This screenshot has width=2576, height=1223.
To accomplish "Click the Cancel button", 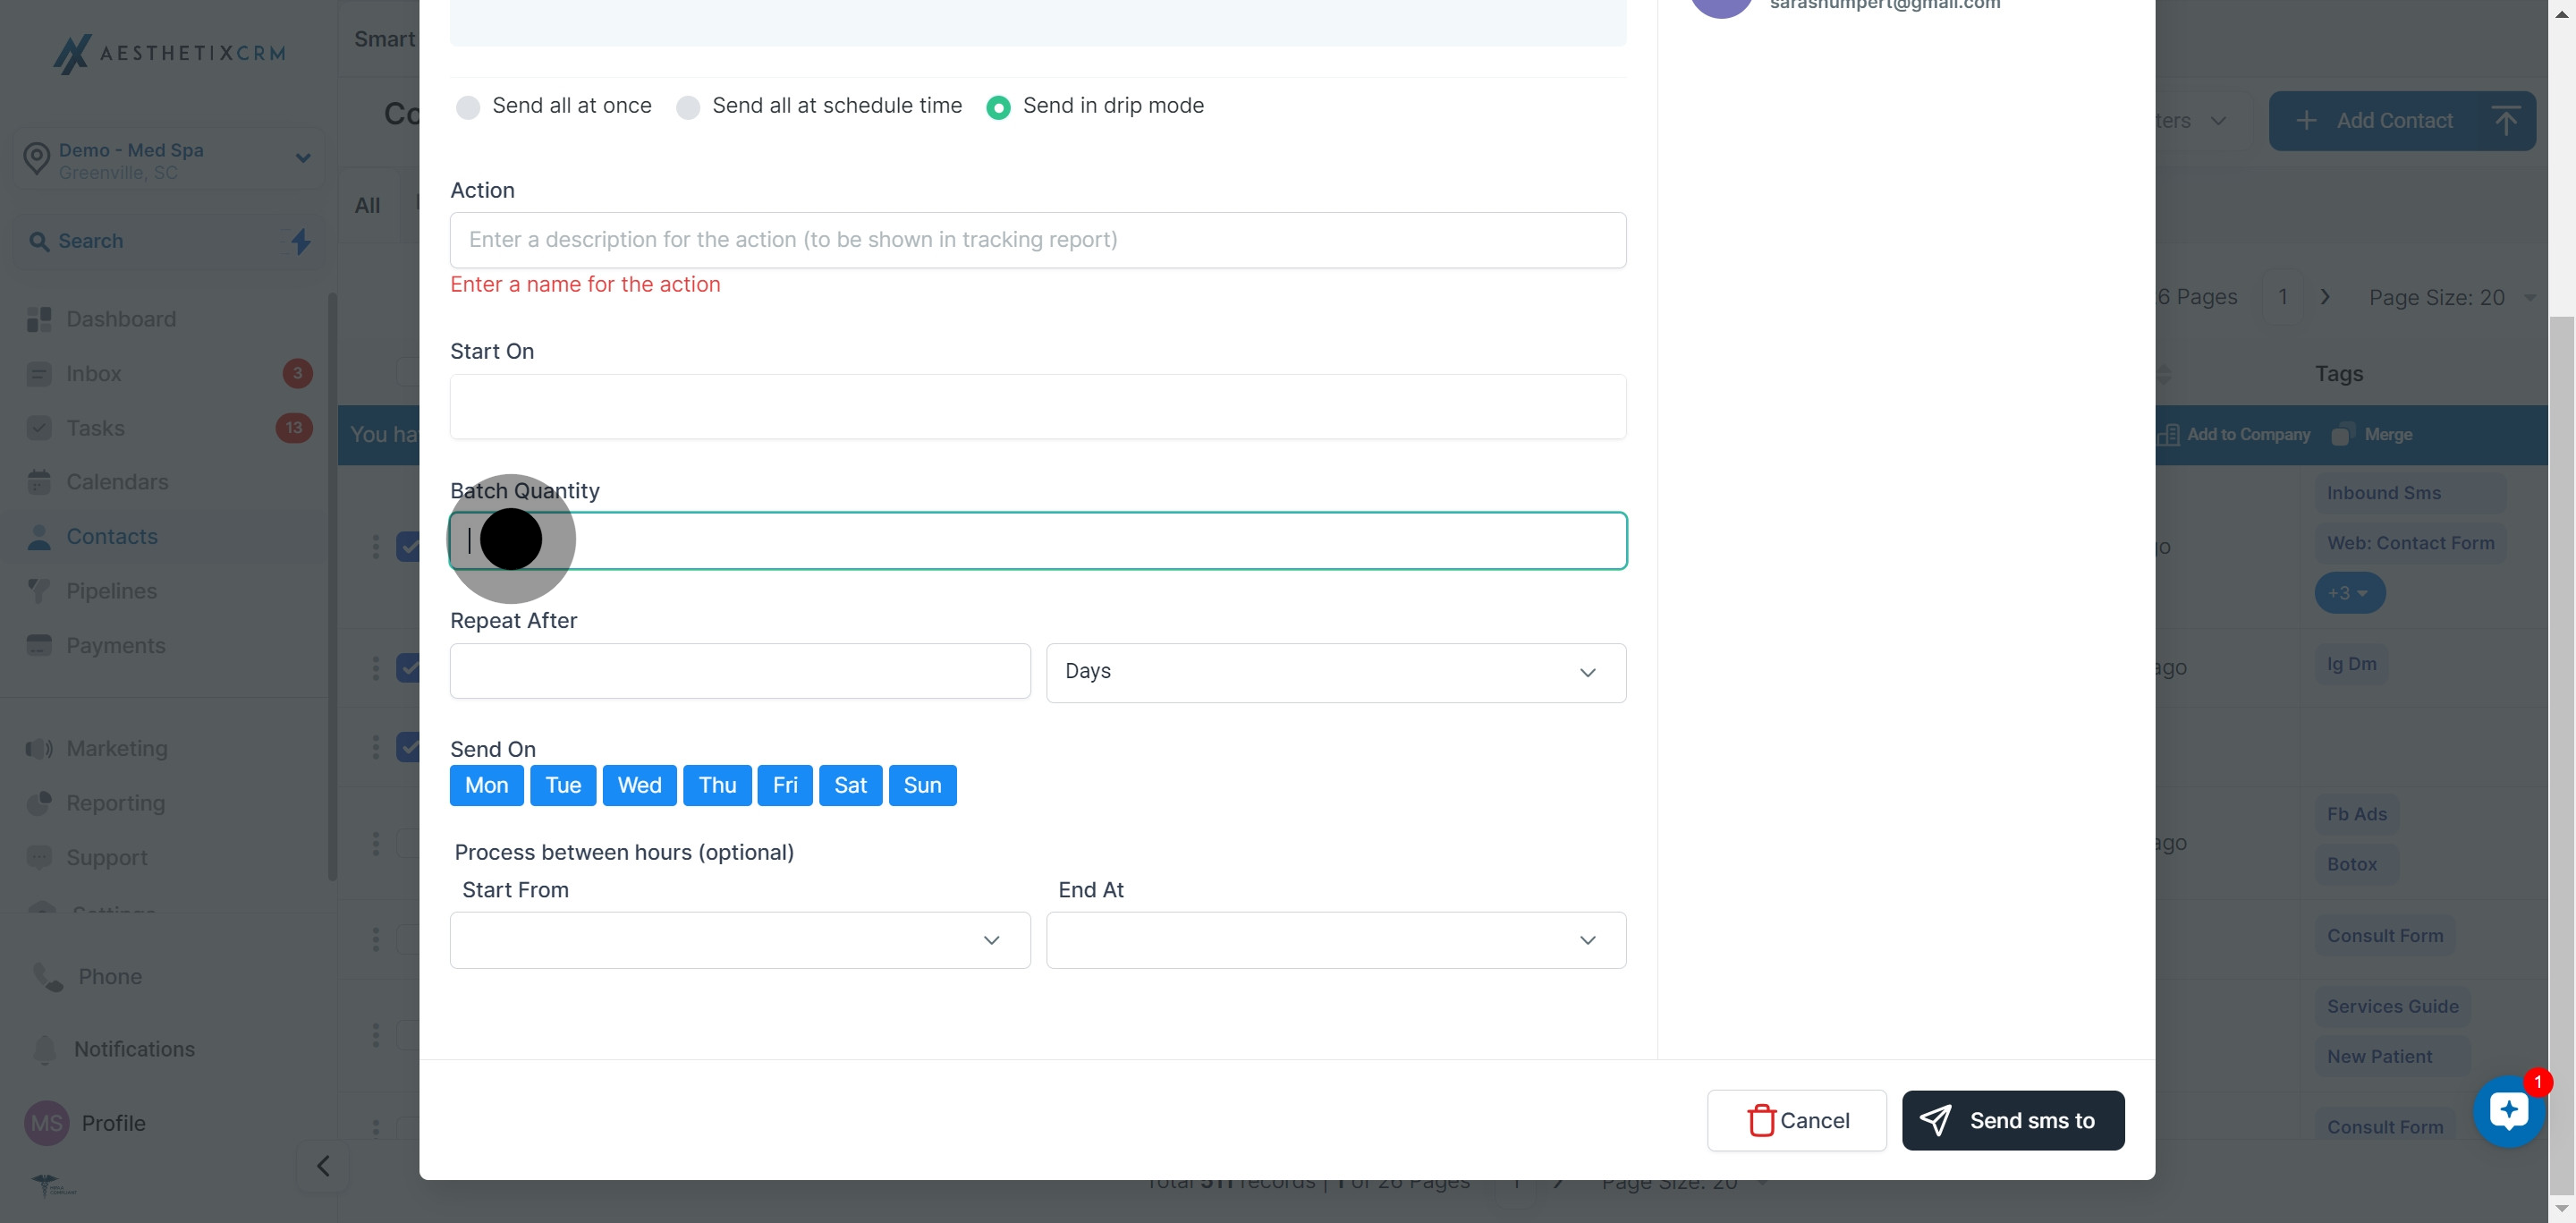I will (1796, 1120).
